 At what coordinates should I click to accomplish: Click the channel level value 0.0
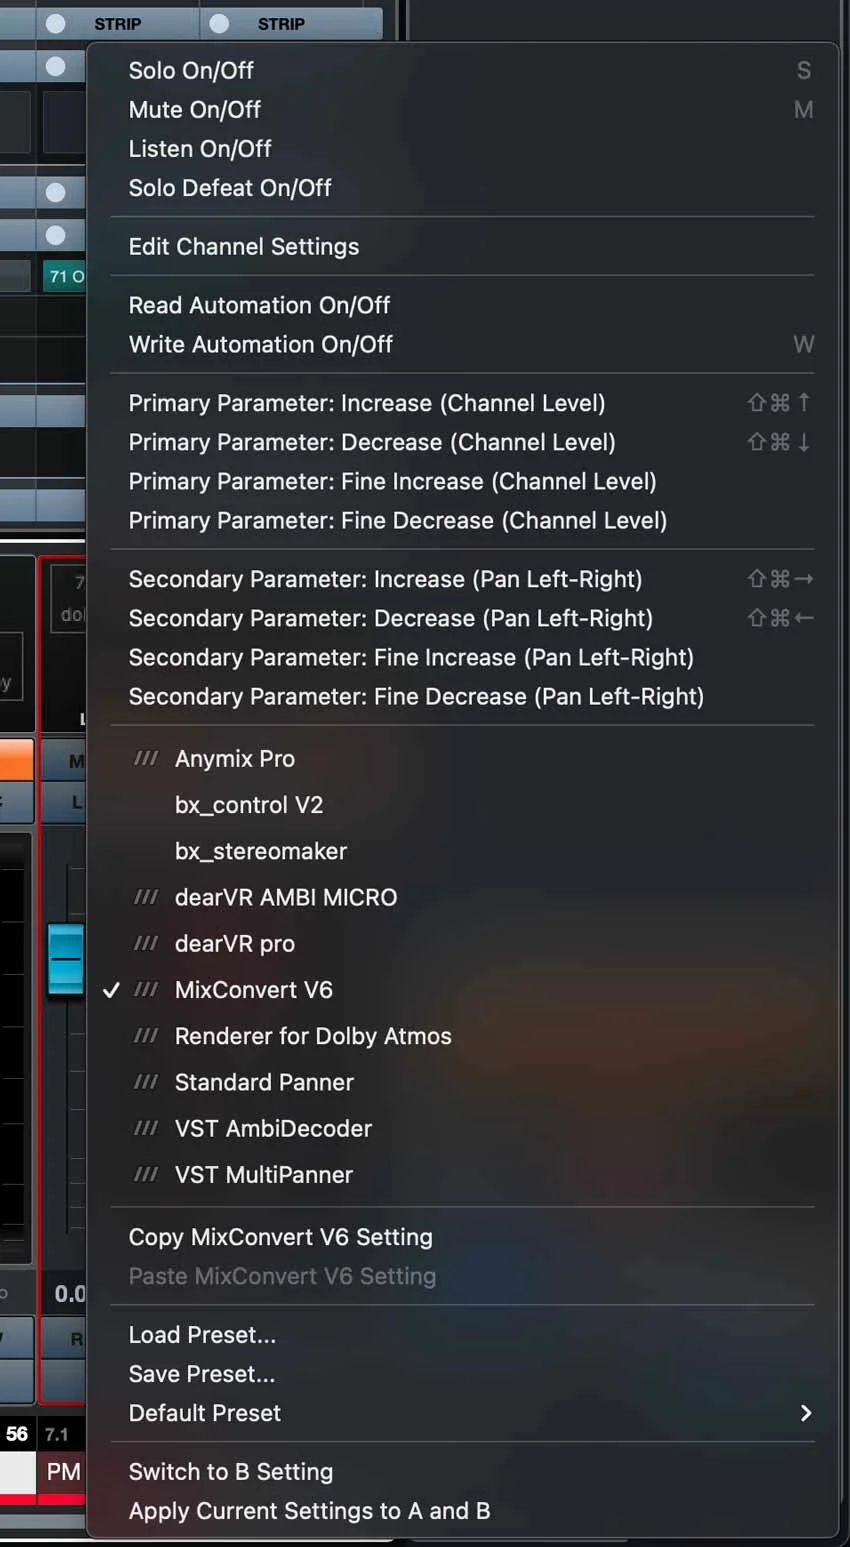pos(68,1294)
